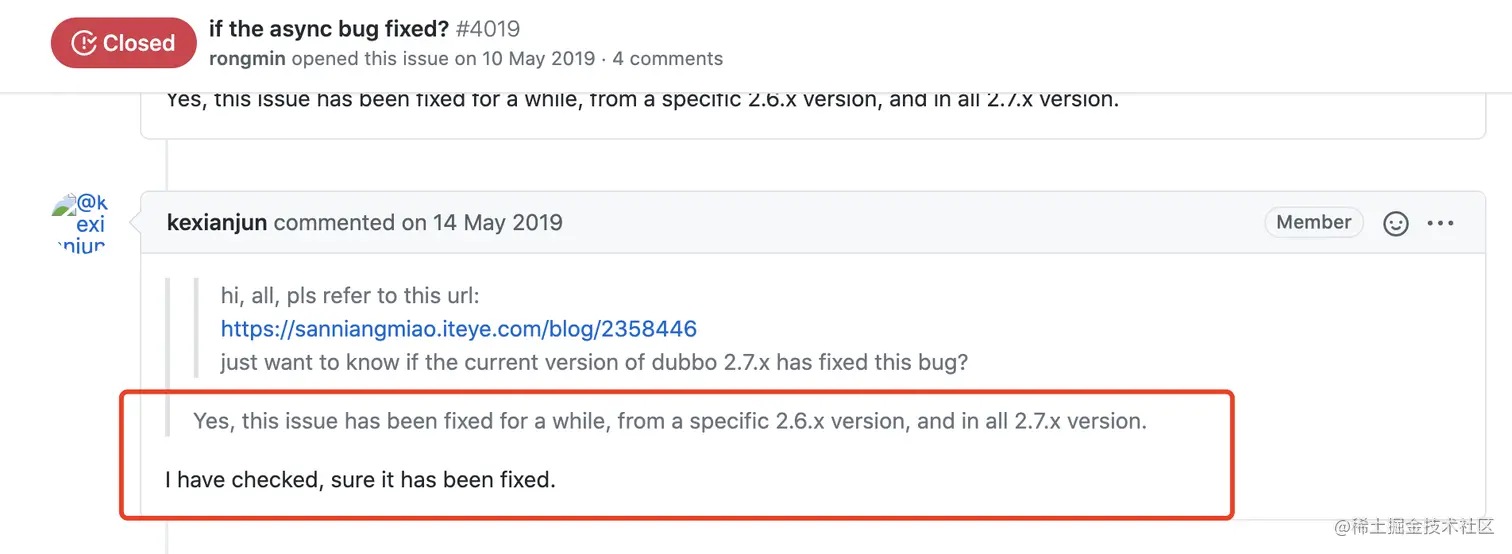Viewport: 1512px width, 554px height.
Task: Click the "on 14 May 2019" comment timestamp
Action: (x=482, y=222)
